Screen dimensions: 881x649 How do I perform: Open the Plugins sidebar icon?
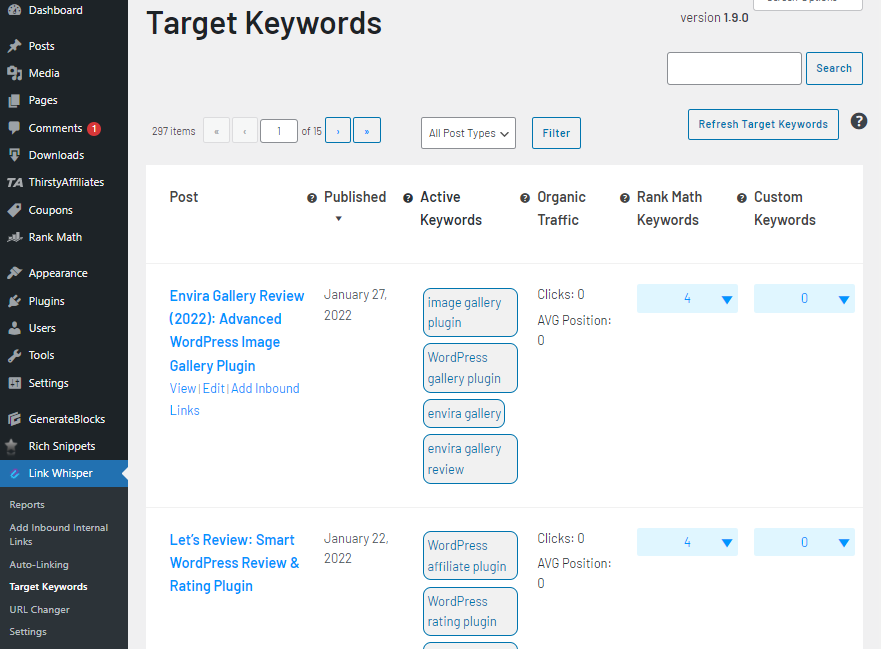point(15,300)
